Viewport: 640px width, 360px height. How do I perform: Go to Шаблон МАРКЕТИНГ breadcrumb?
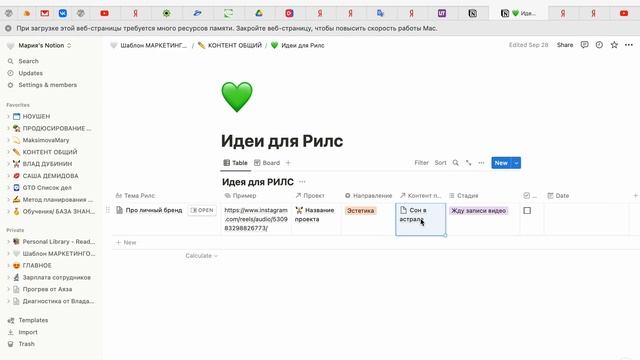pos(149,45)
